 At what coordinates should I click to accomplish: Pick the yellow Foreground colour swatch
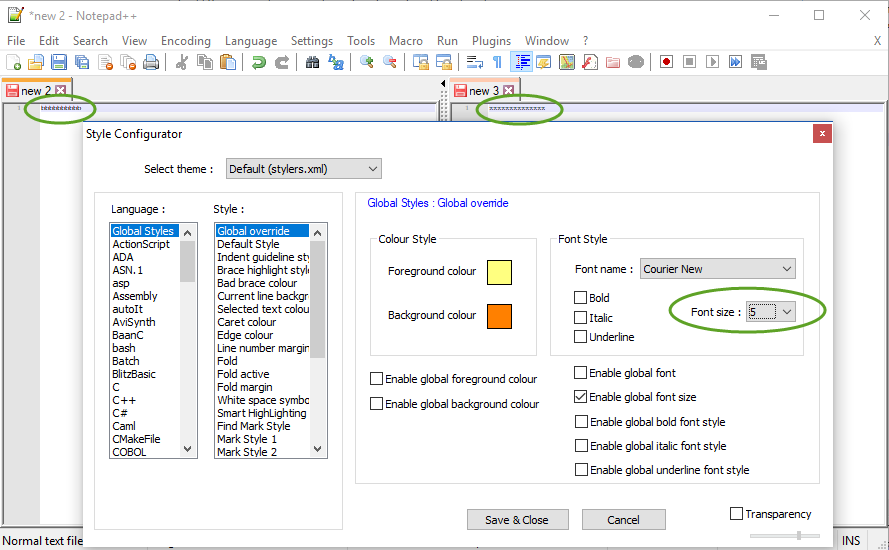point(499,272)
